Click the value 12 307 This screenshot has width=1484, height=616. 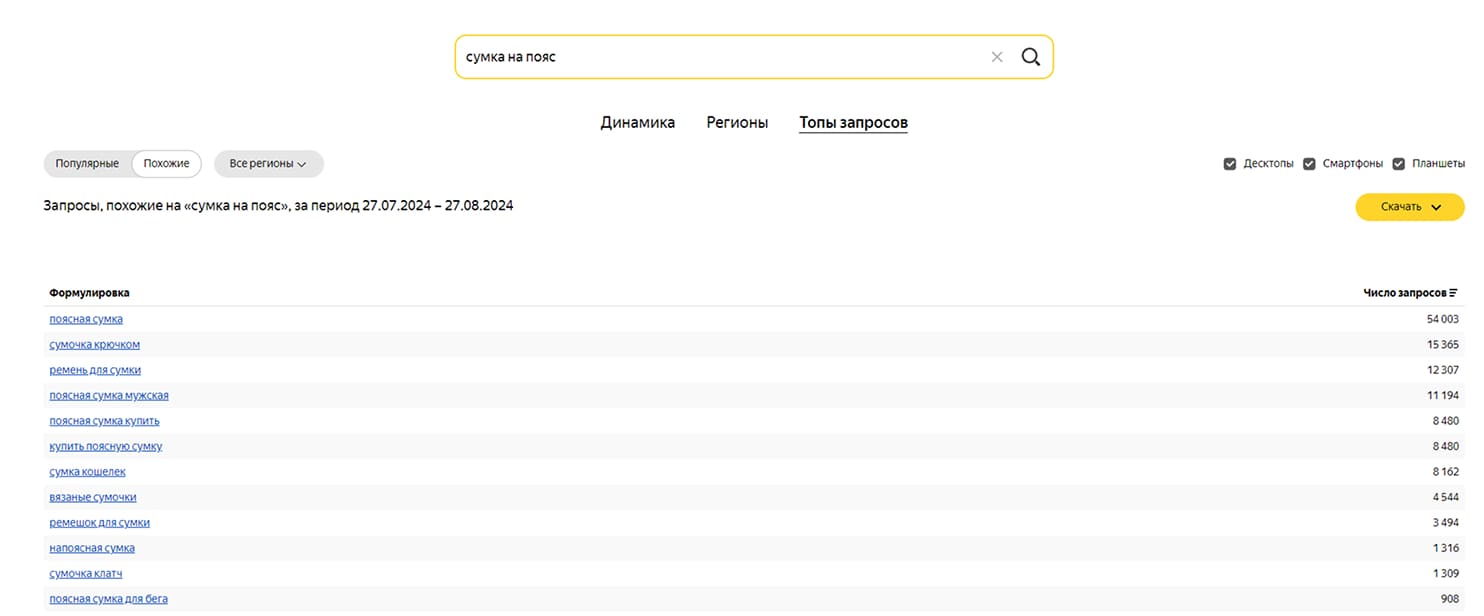coord(1443,370)
